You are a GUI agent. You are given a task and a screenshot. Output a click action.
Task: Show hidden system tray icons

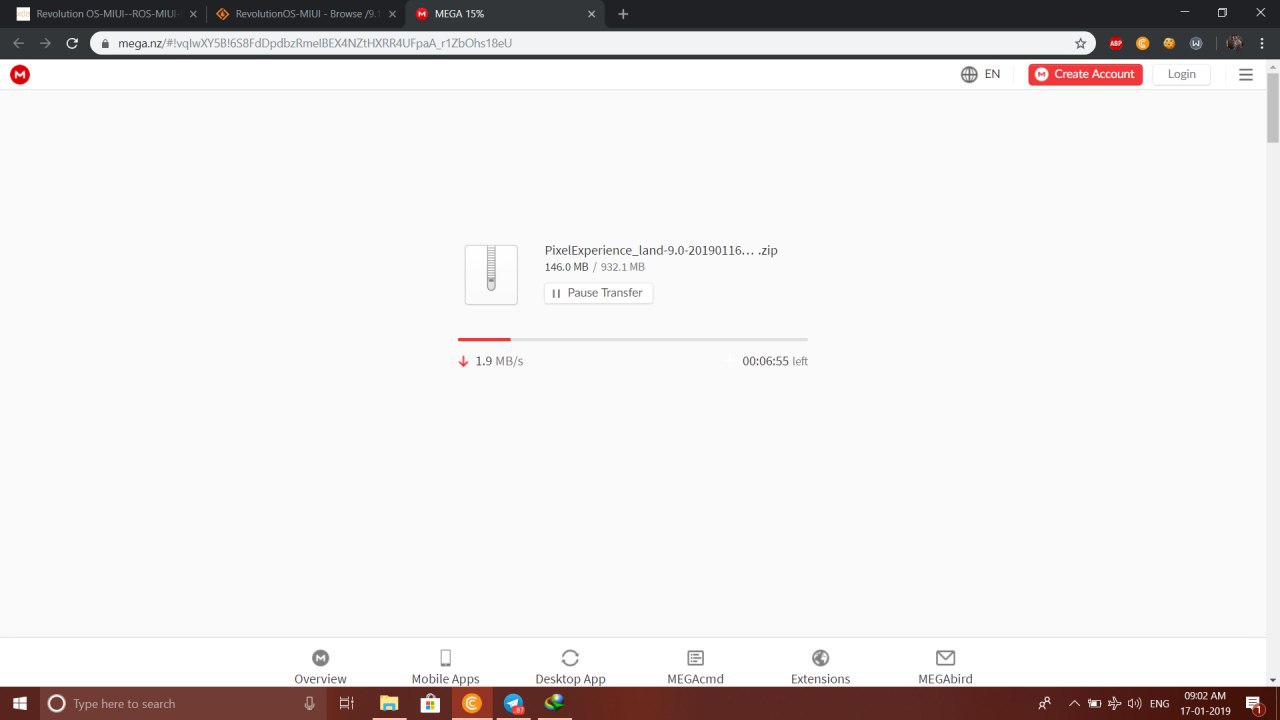pos(1075,703)
